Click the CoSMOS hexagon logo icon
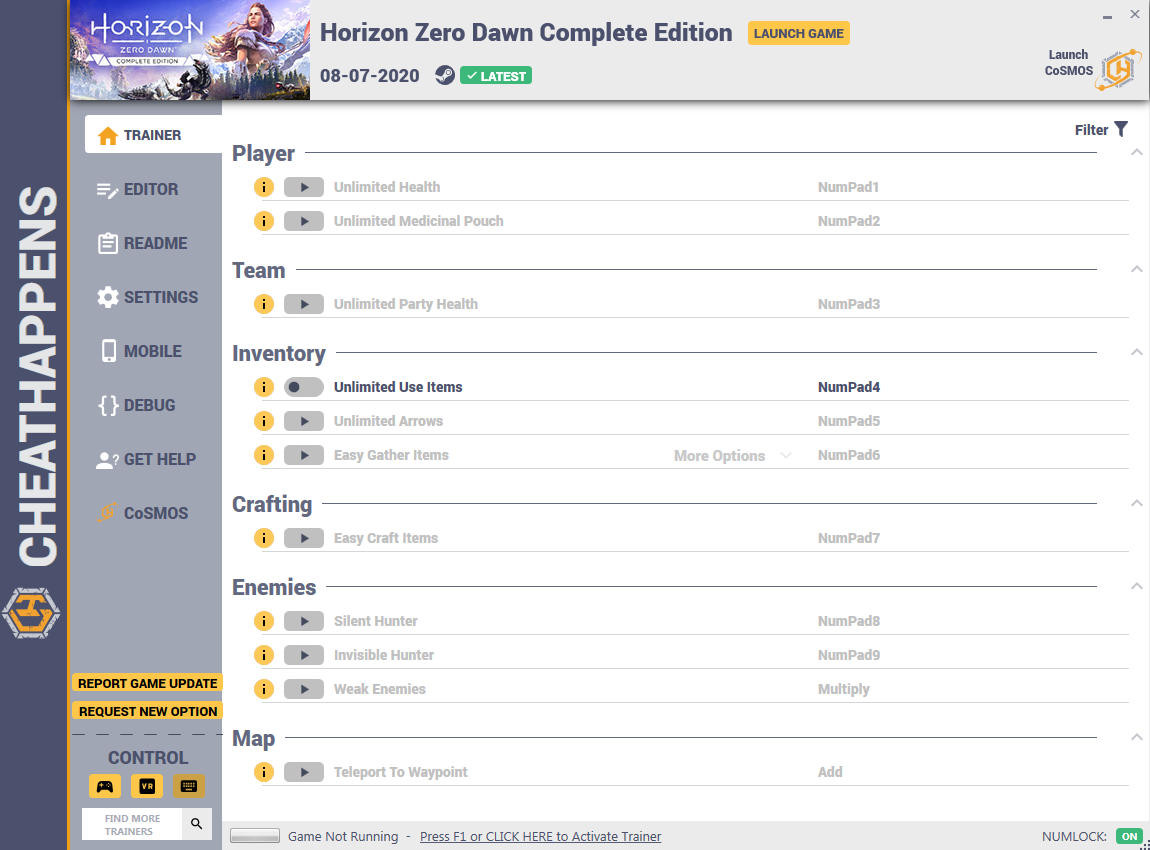The height and width of the screenshot is (850, 1150). (1118, 70)
